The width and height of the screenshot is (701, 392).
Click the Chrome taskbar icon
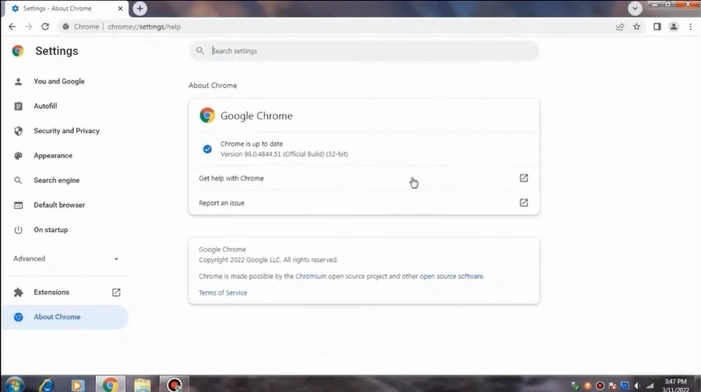point(110,384)
